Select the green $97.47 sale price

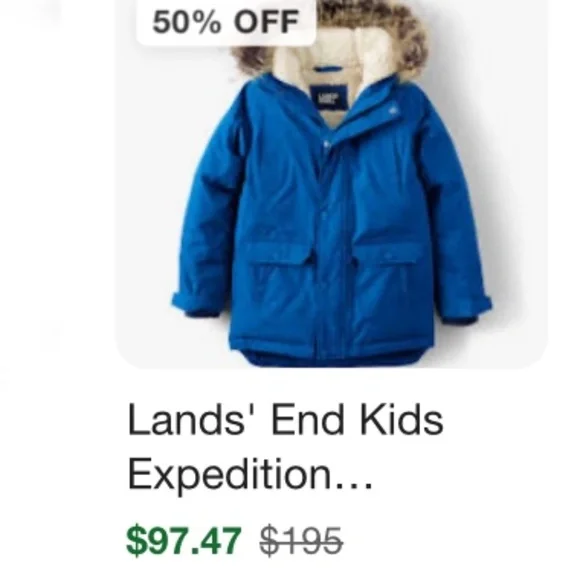[183, 540]
